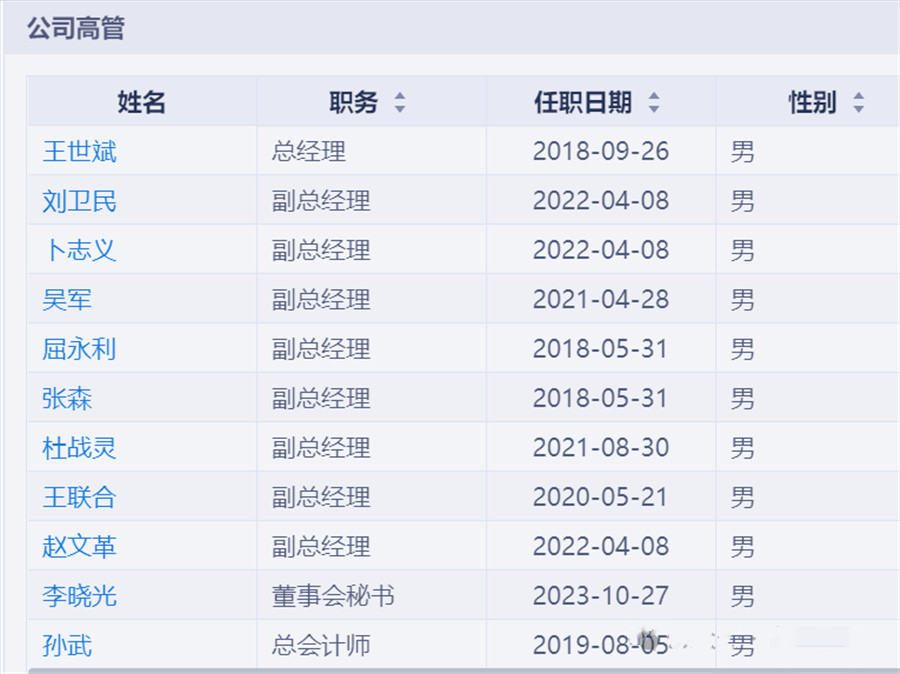This screenshot has width=900, height=674.
Task: Open 王世斌 executive profile link
Action: [x=79, y=152]
